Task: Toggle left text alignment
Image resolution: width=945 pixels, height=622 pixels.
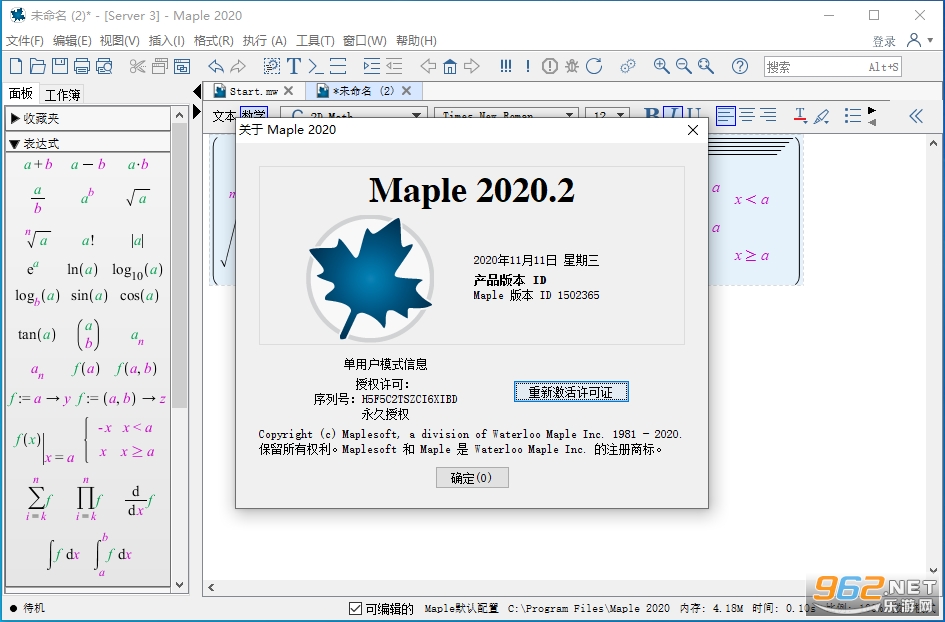Action: coord(726,115)
